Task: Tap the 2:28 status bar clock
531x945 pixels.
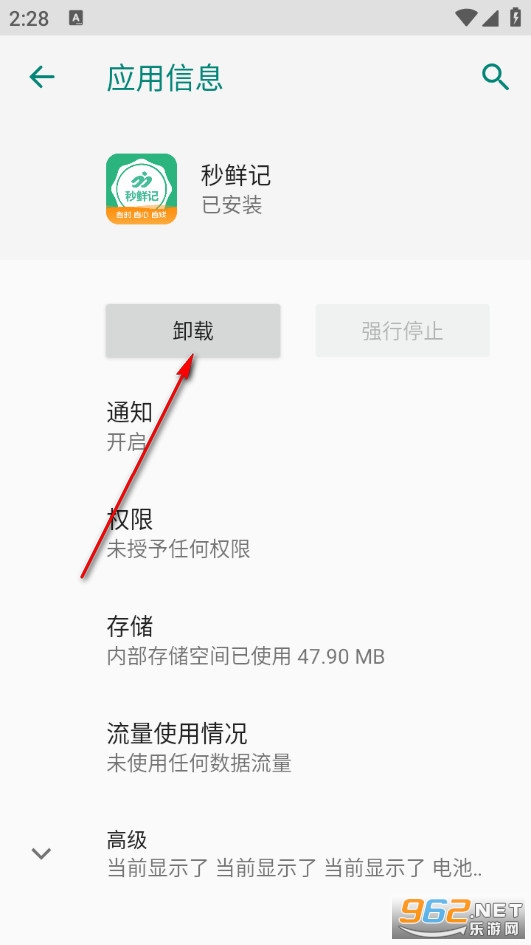Action: click(28, 18)
